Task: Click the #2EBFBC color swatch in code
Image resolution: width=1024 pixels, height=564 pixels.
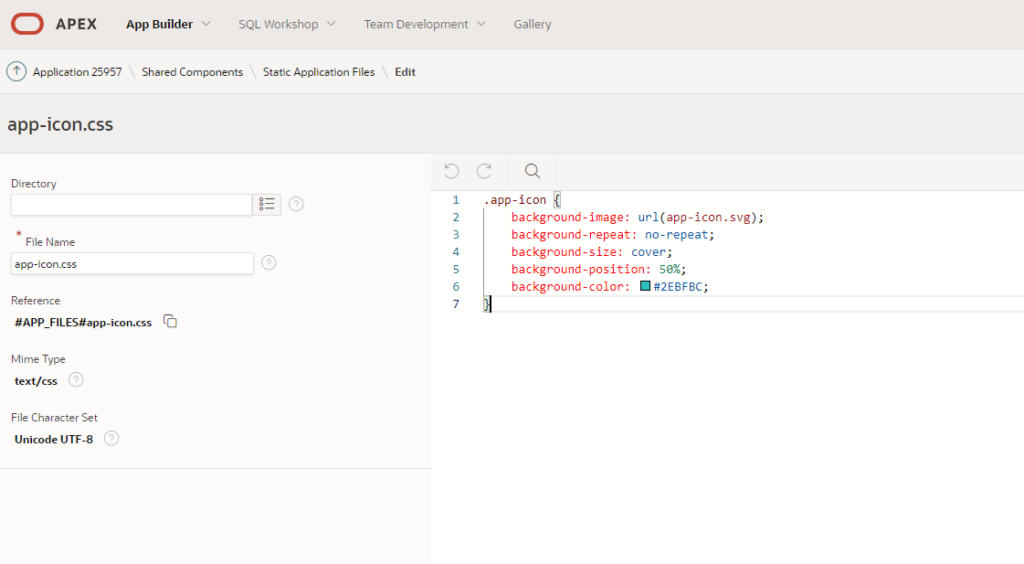Action: pos(645,286)
